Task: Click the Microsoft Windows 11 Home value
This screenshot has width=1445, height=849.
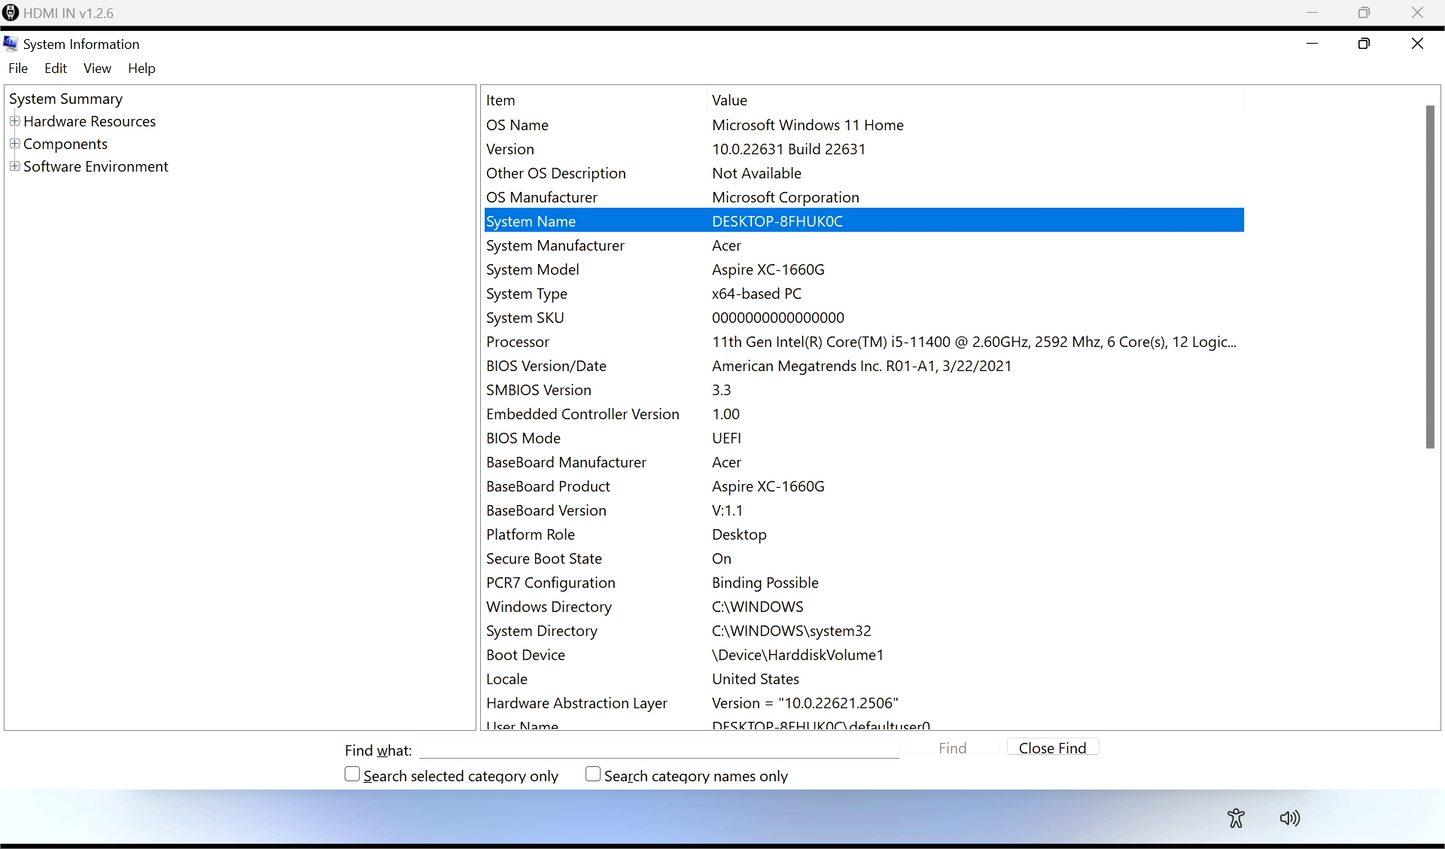Action: tap(808, 125)
